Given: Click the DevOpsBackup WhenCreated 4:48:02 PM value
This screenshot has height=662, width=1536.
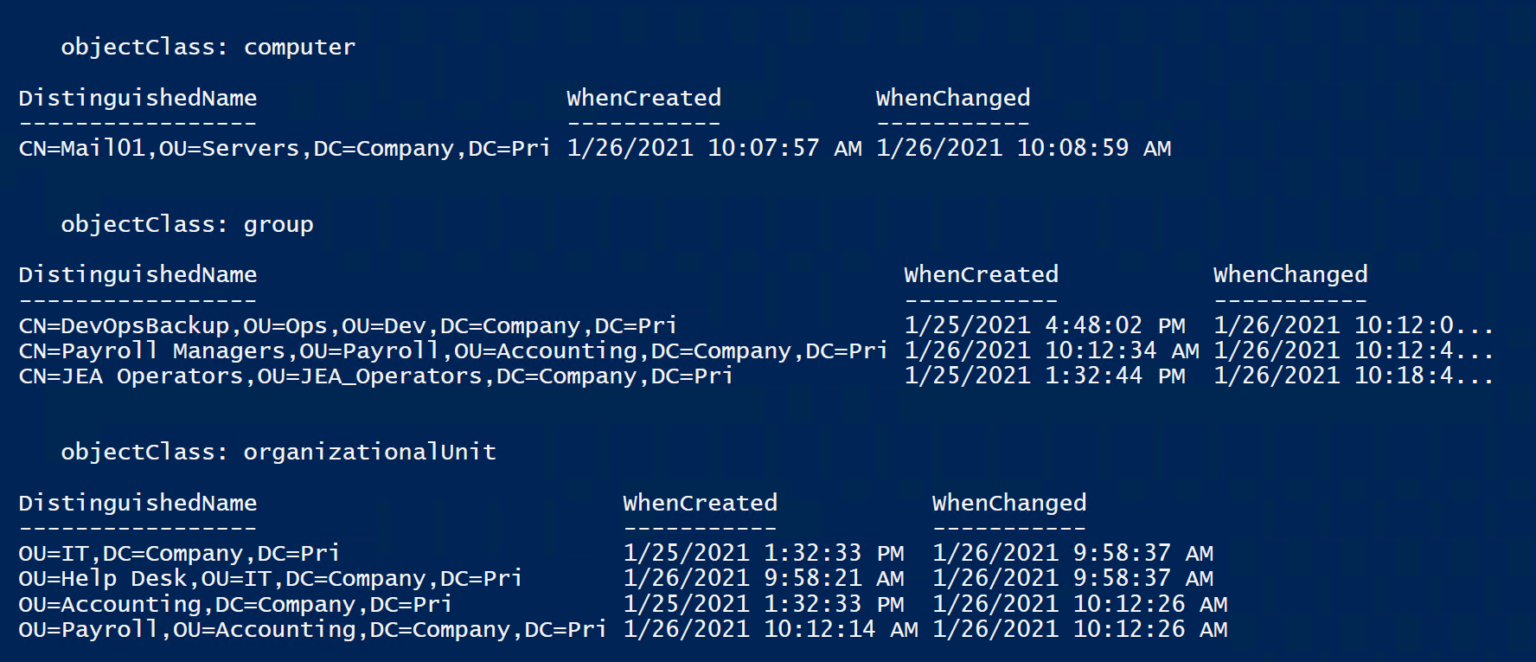Looking at the screenshot, I should point(1045,326).
